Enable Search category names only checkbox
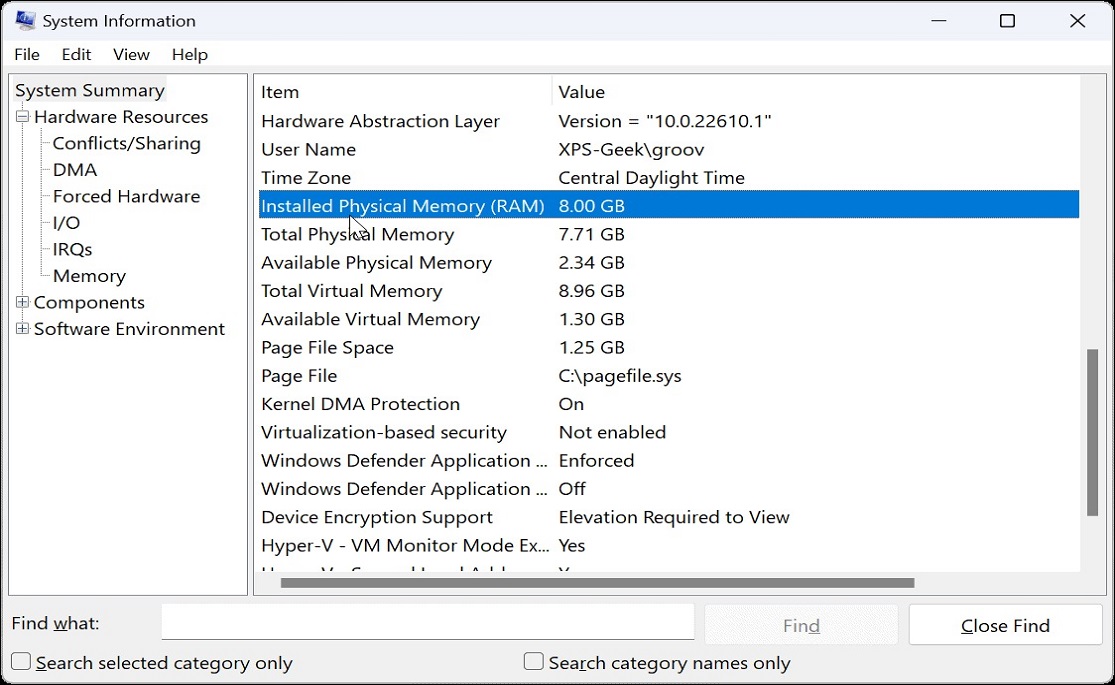The width and height of the screenshot is (1115, 685). pos(533,662)
